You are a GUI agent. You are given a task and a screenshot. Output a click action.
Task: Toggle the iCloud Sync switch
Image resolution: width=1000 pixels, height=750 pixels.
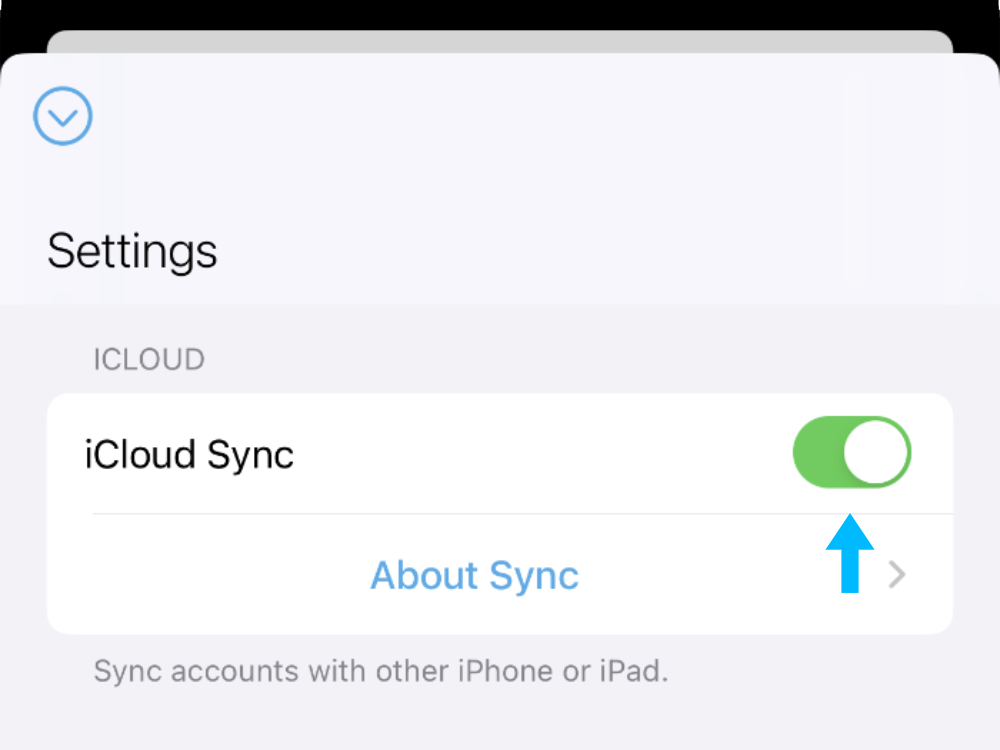[851, 452]
